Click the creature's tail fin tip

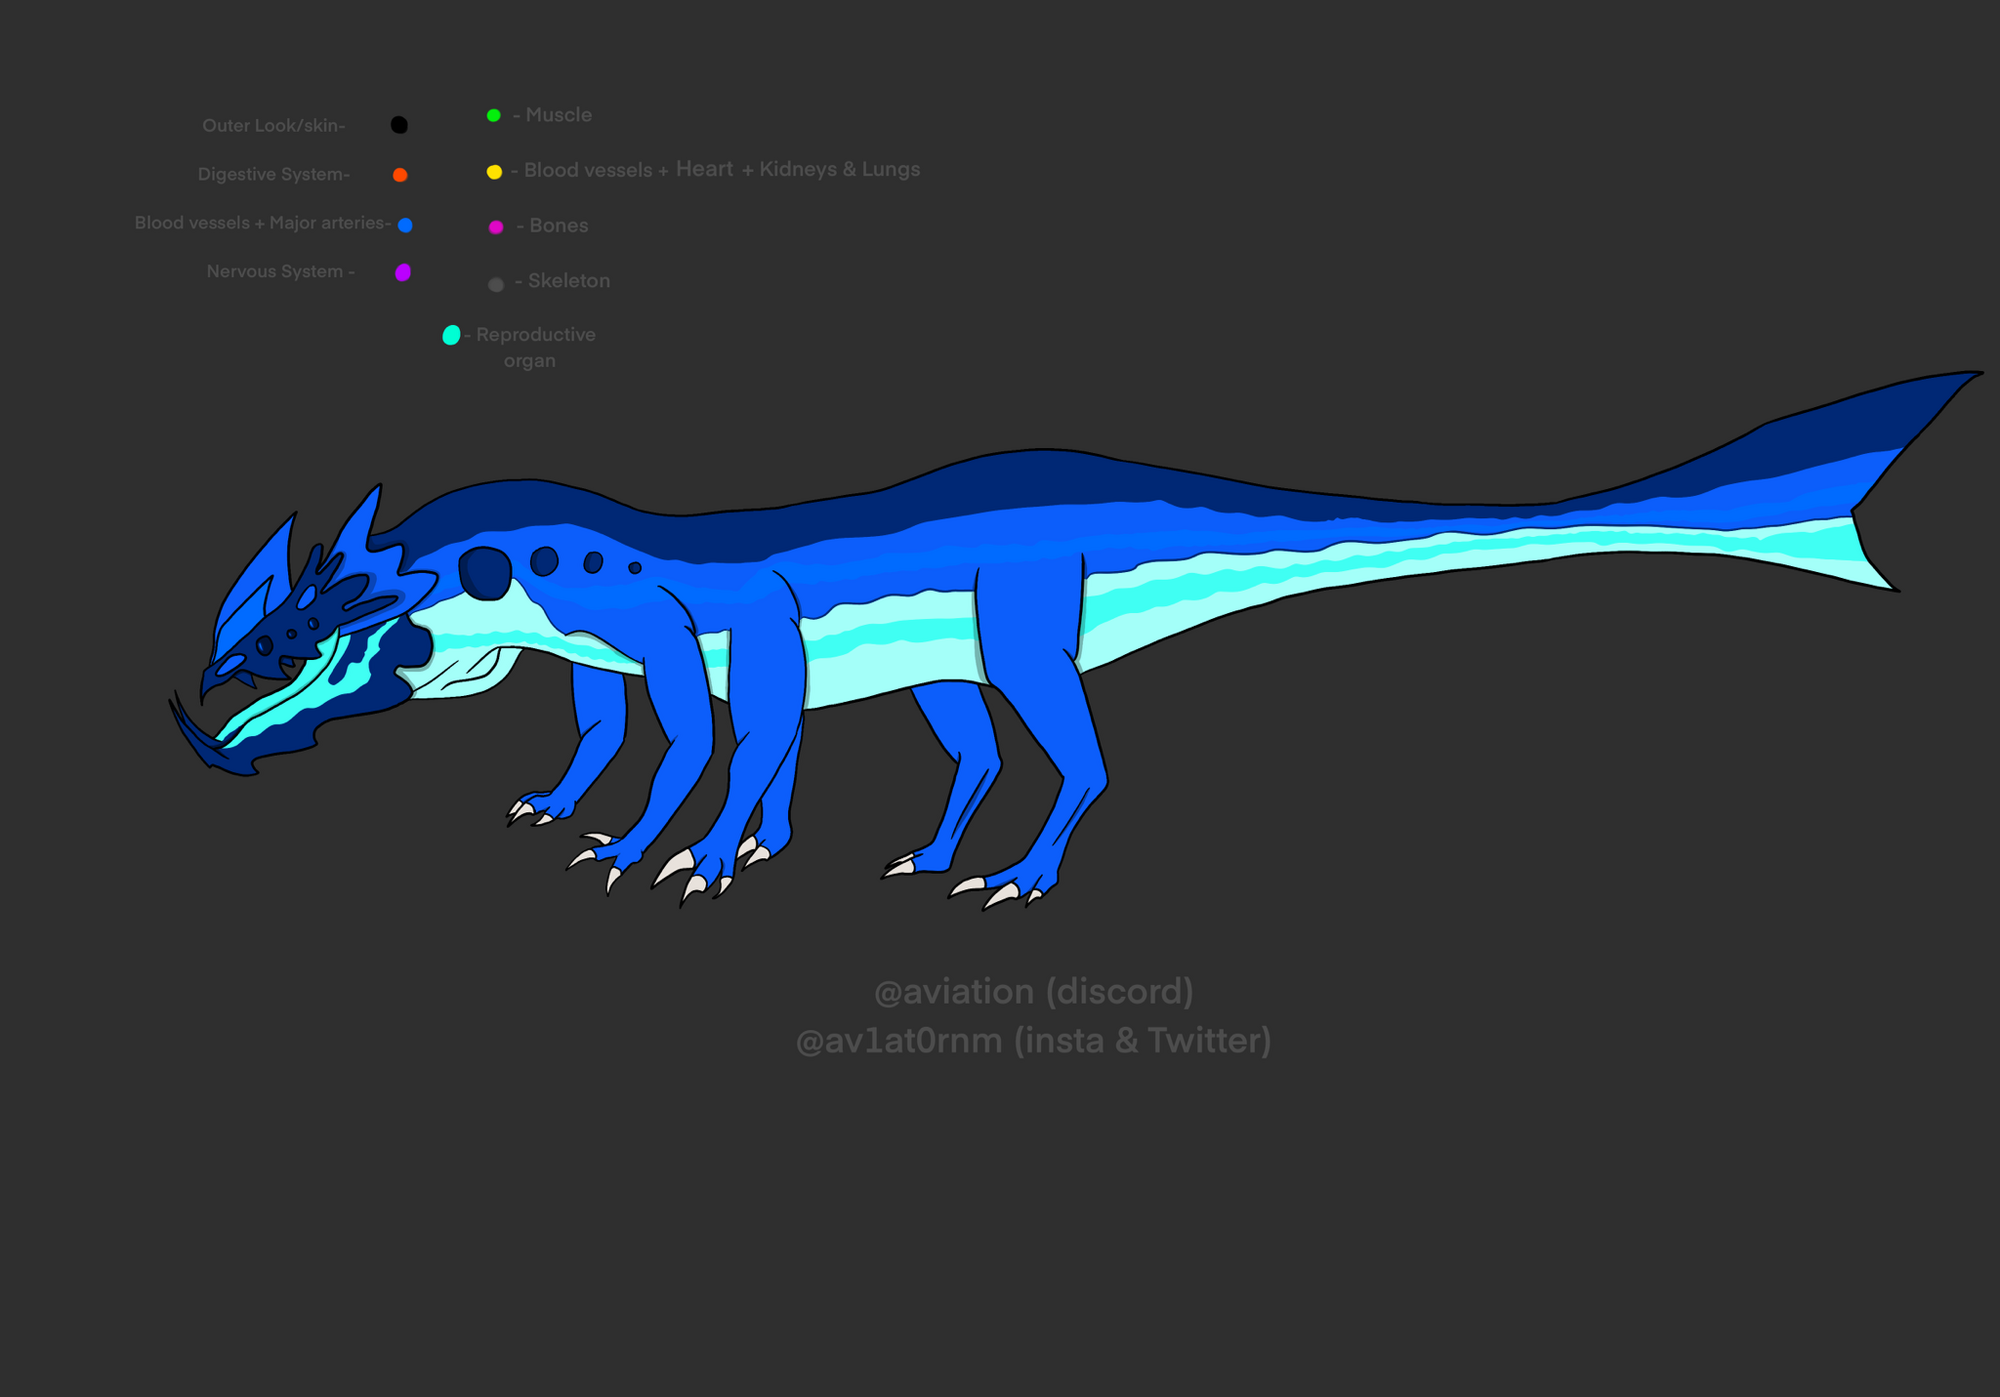click(1960, 381)
